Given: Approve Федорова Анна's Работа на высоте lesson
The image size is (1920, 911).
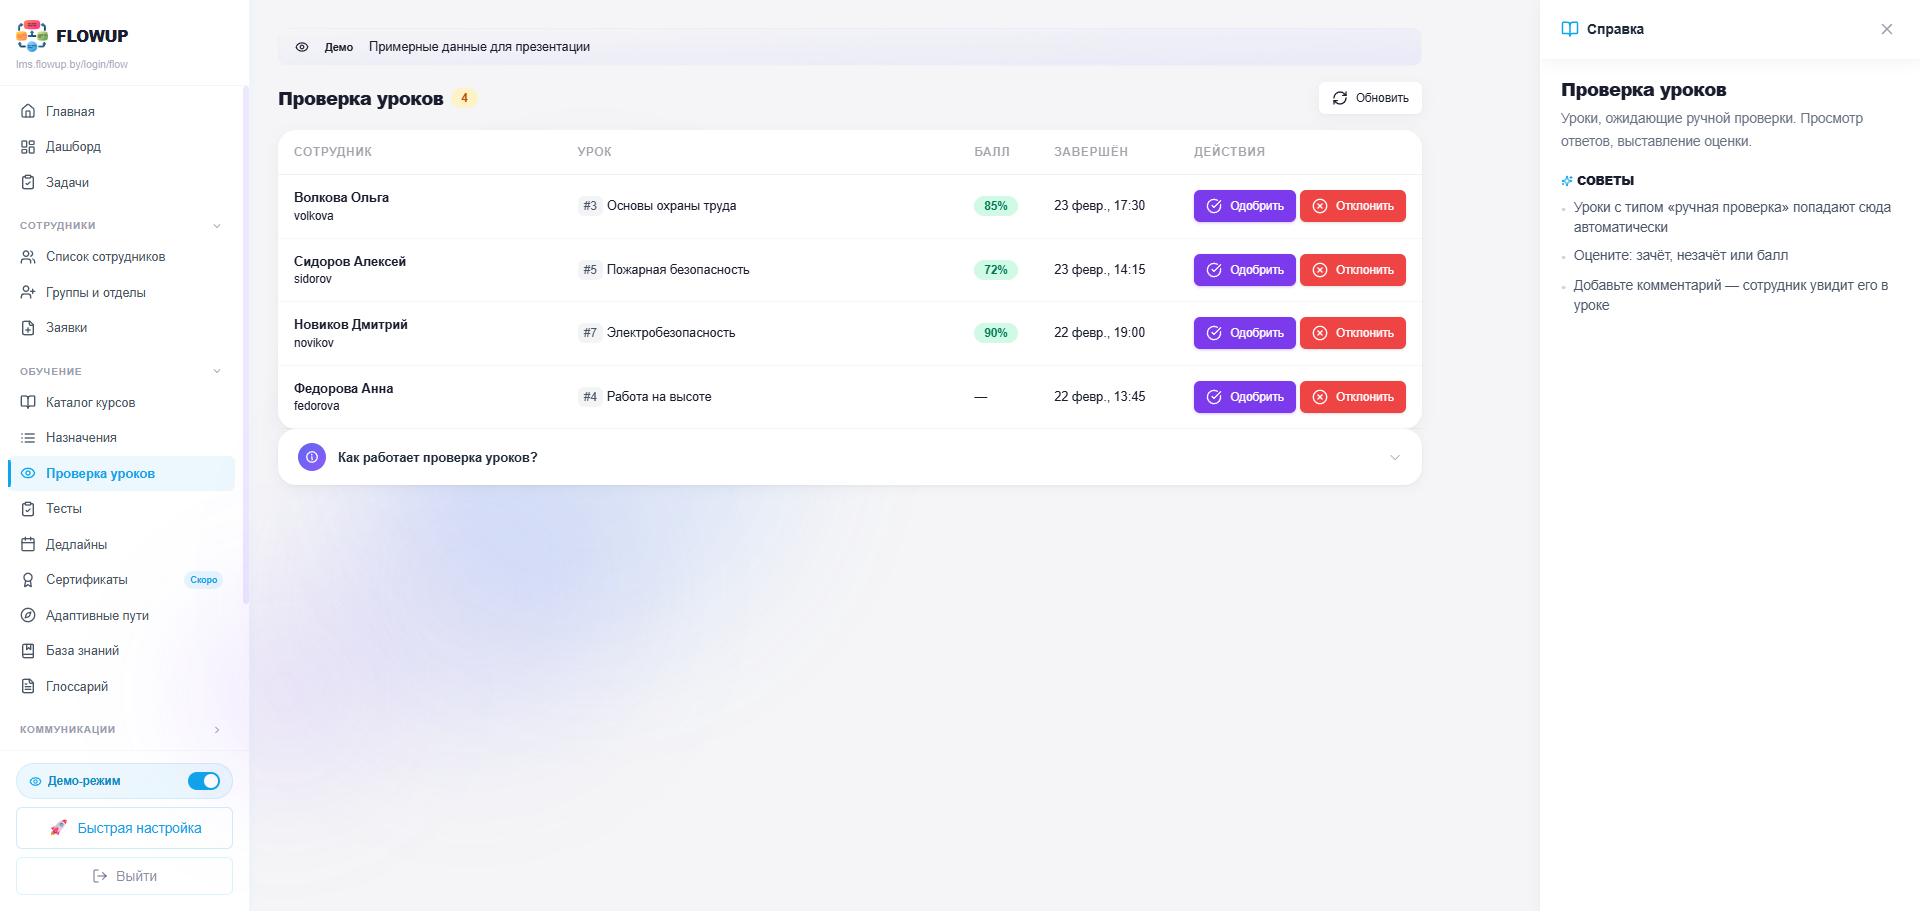Looking at the screenshot, I should click(1244, 397).
